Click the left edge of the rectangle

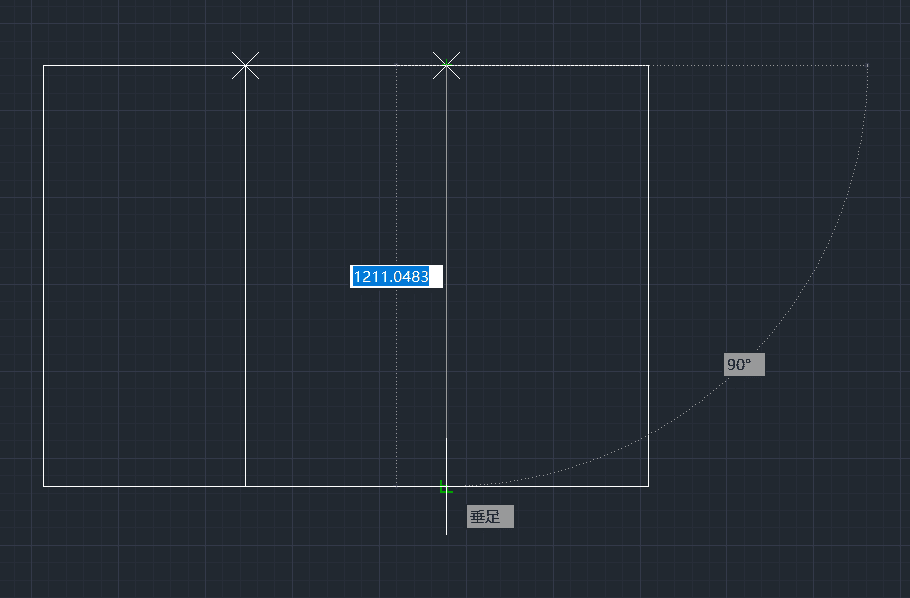42,280
